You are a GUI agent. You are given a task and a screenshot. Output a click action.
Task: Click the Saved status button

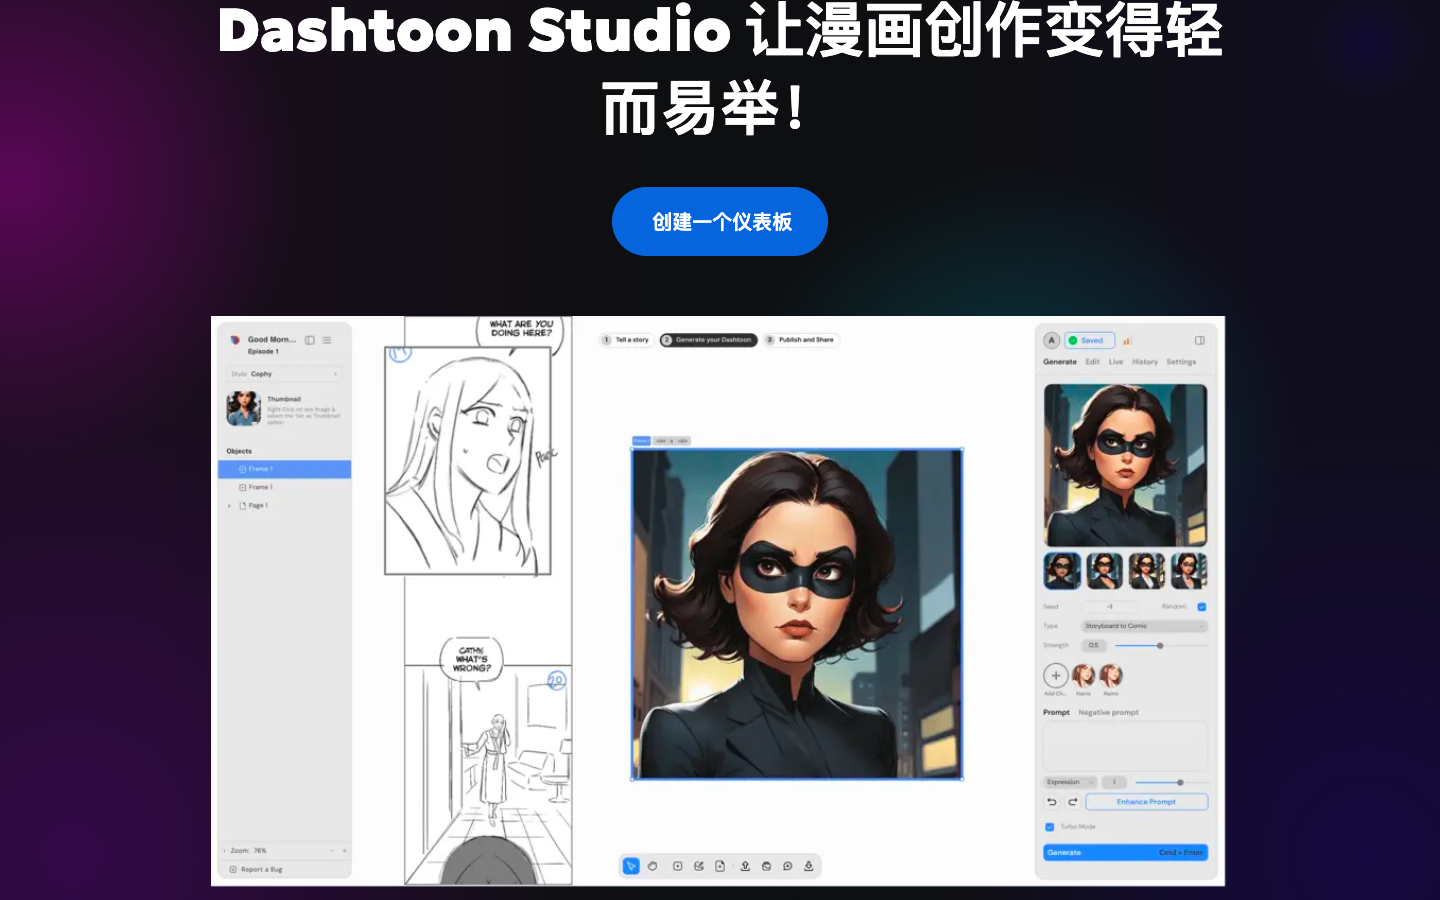pyautogui.click(x=1089, y=340)
